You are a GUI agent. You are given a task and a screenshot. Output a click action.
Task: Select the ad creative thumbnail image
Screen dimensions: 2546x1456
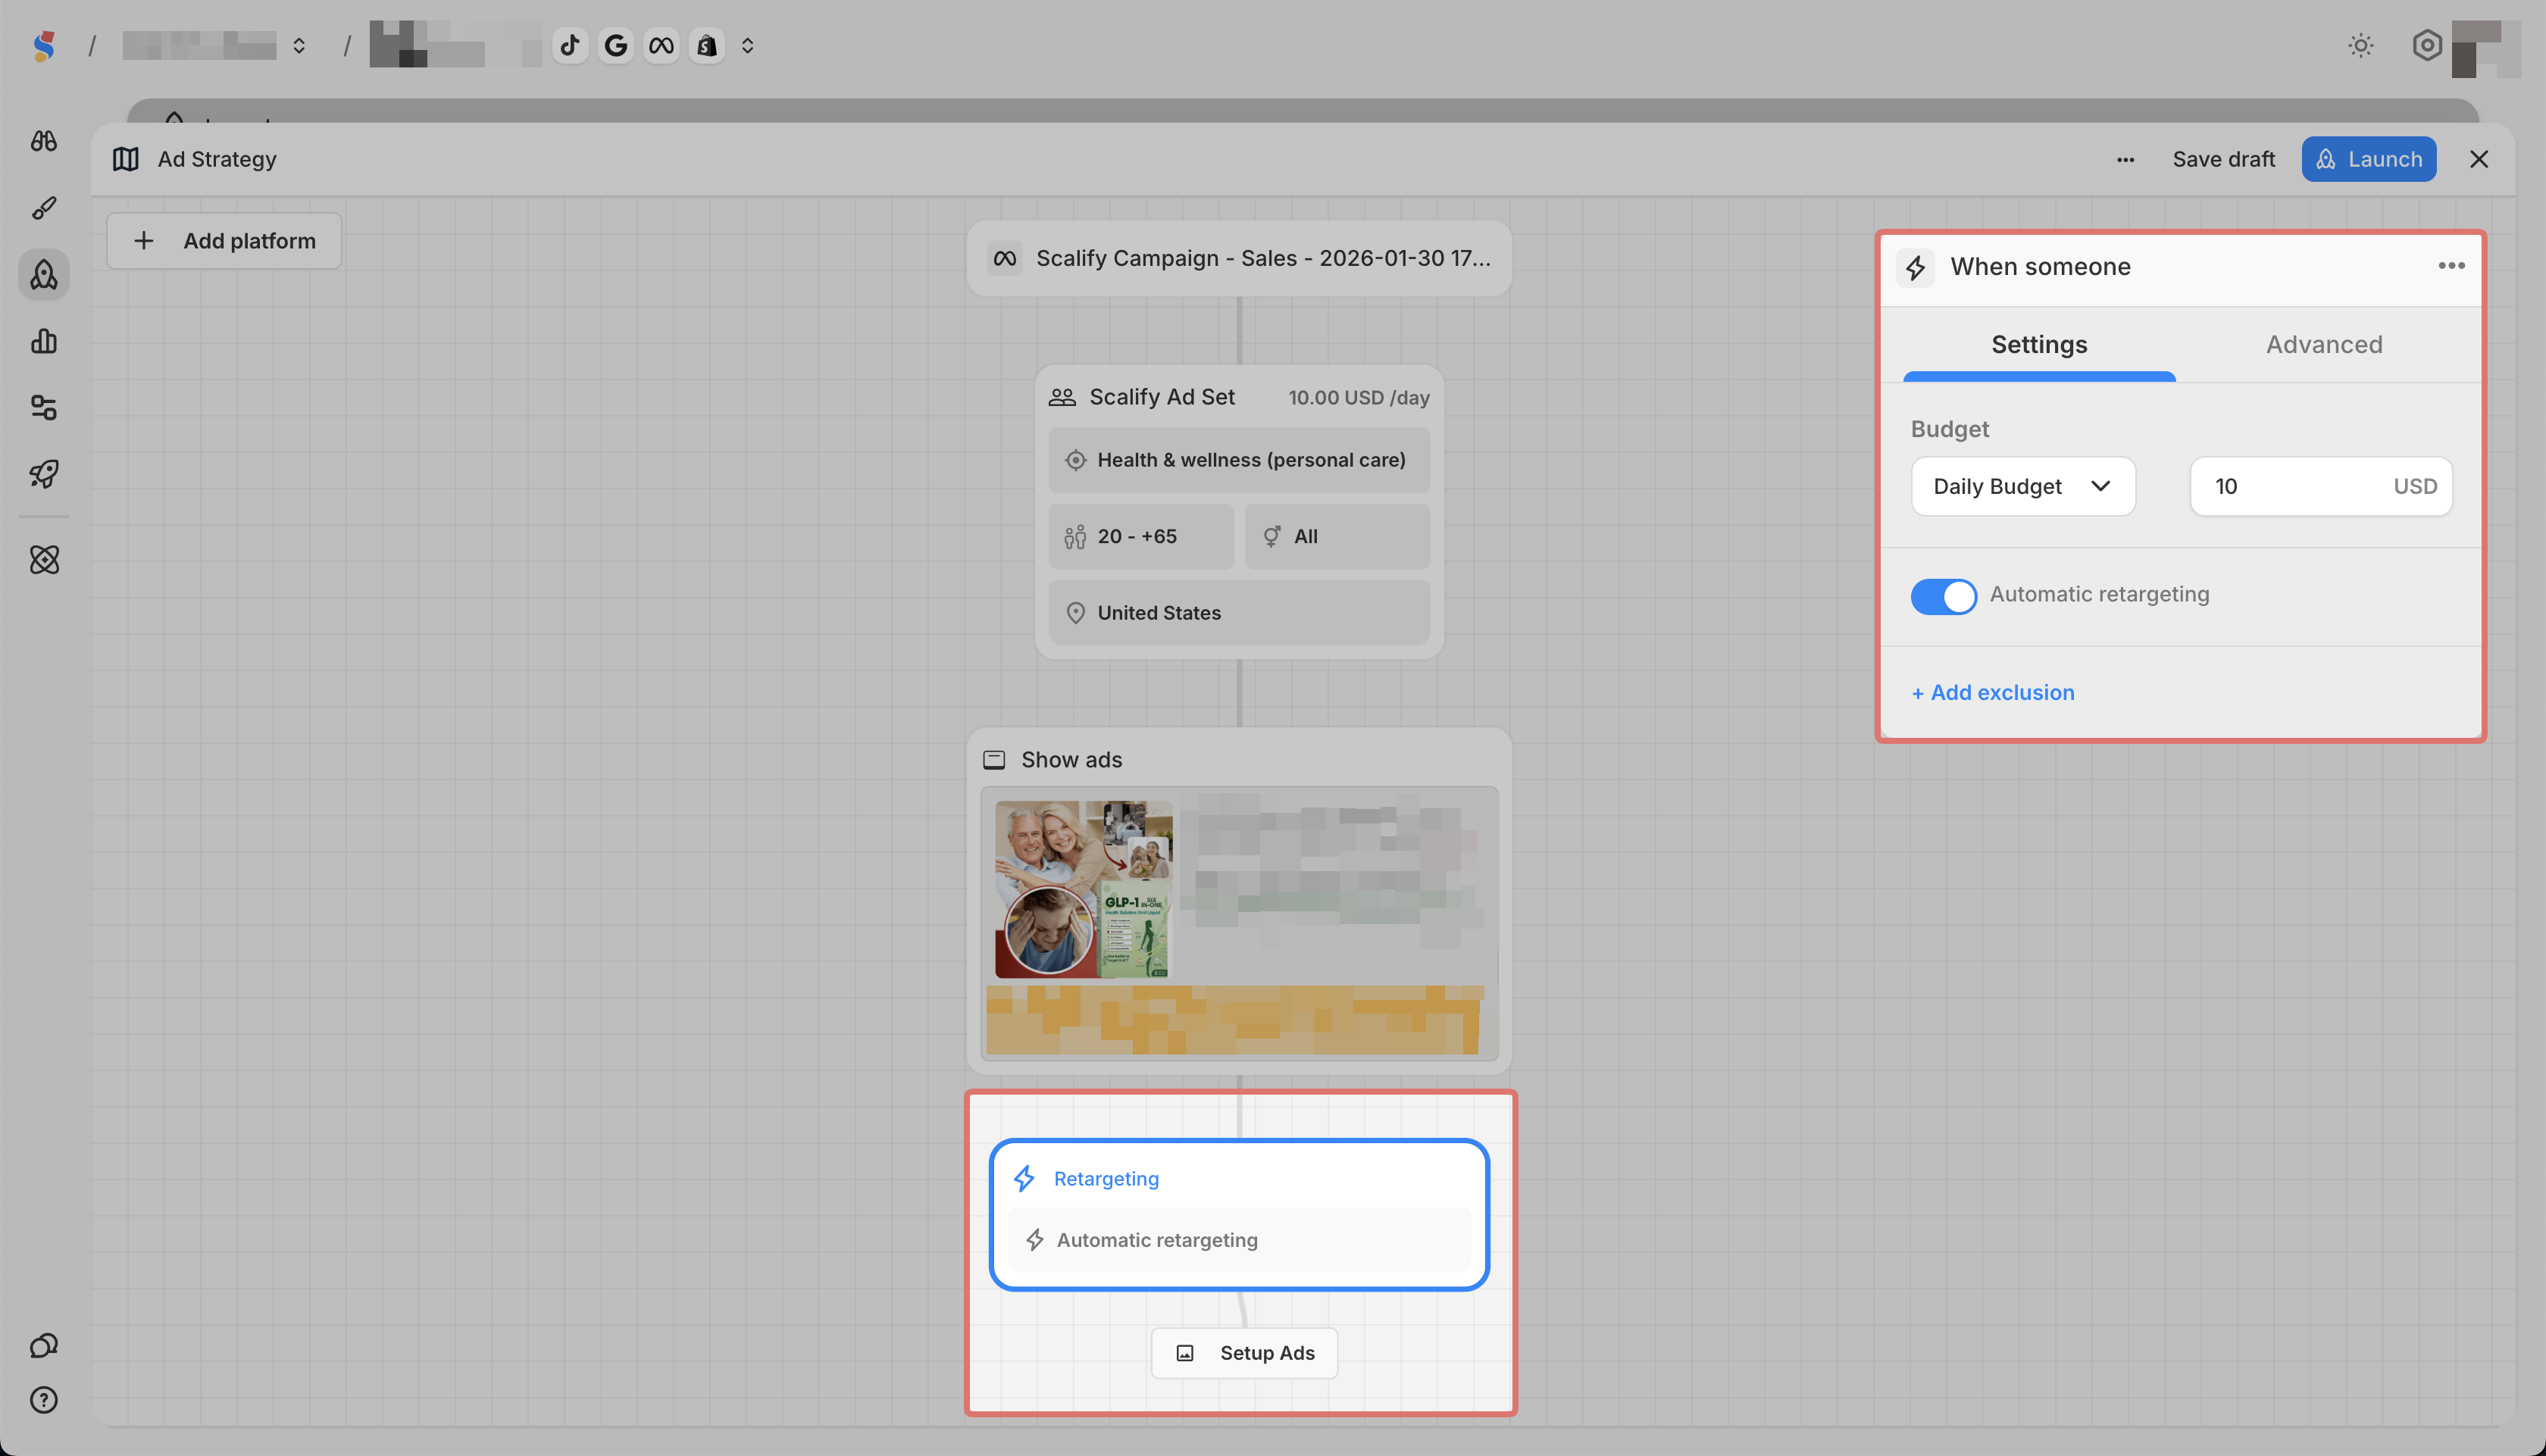tap(1083, 889)
